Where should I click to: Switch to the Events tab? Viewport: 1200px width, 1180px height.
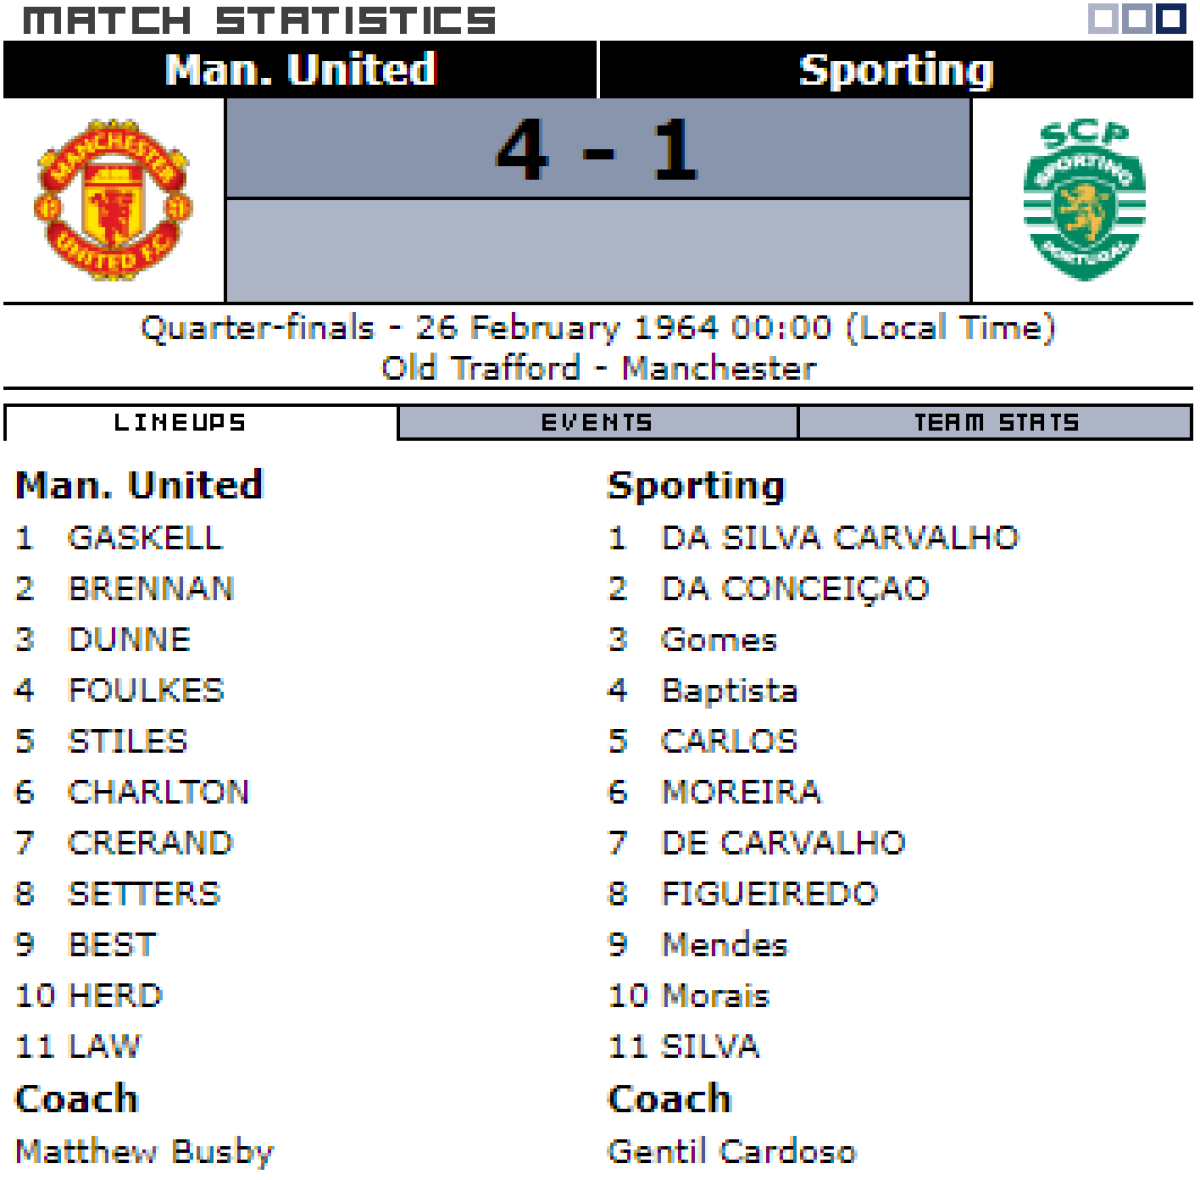597,423
